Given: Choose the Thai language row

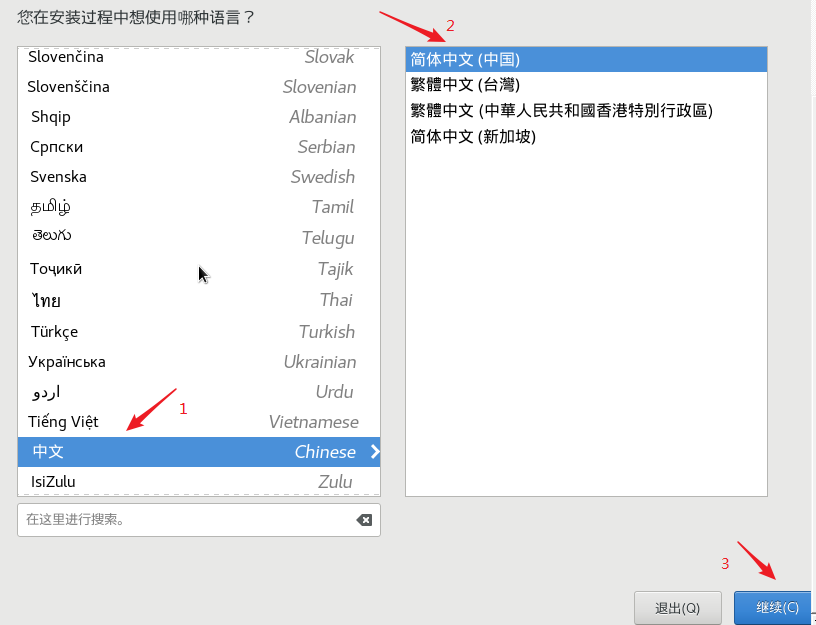Looking at the screenshot, I should (x=199, y=300).
